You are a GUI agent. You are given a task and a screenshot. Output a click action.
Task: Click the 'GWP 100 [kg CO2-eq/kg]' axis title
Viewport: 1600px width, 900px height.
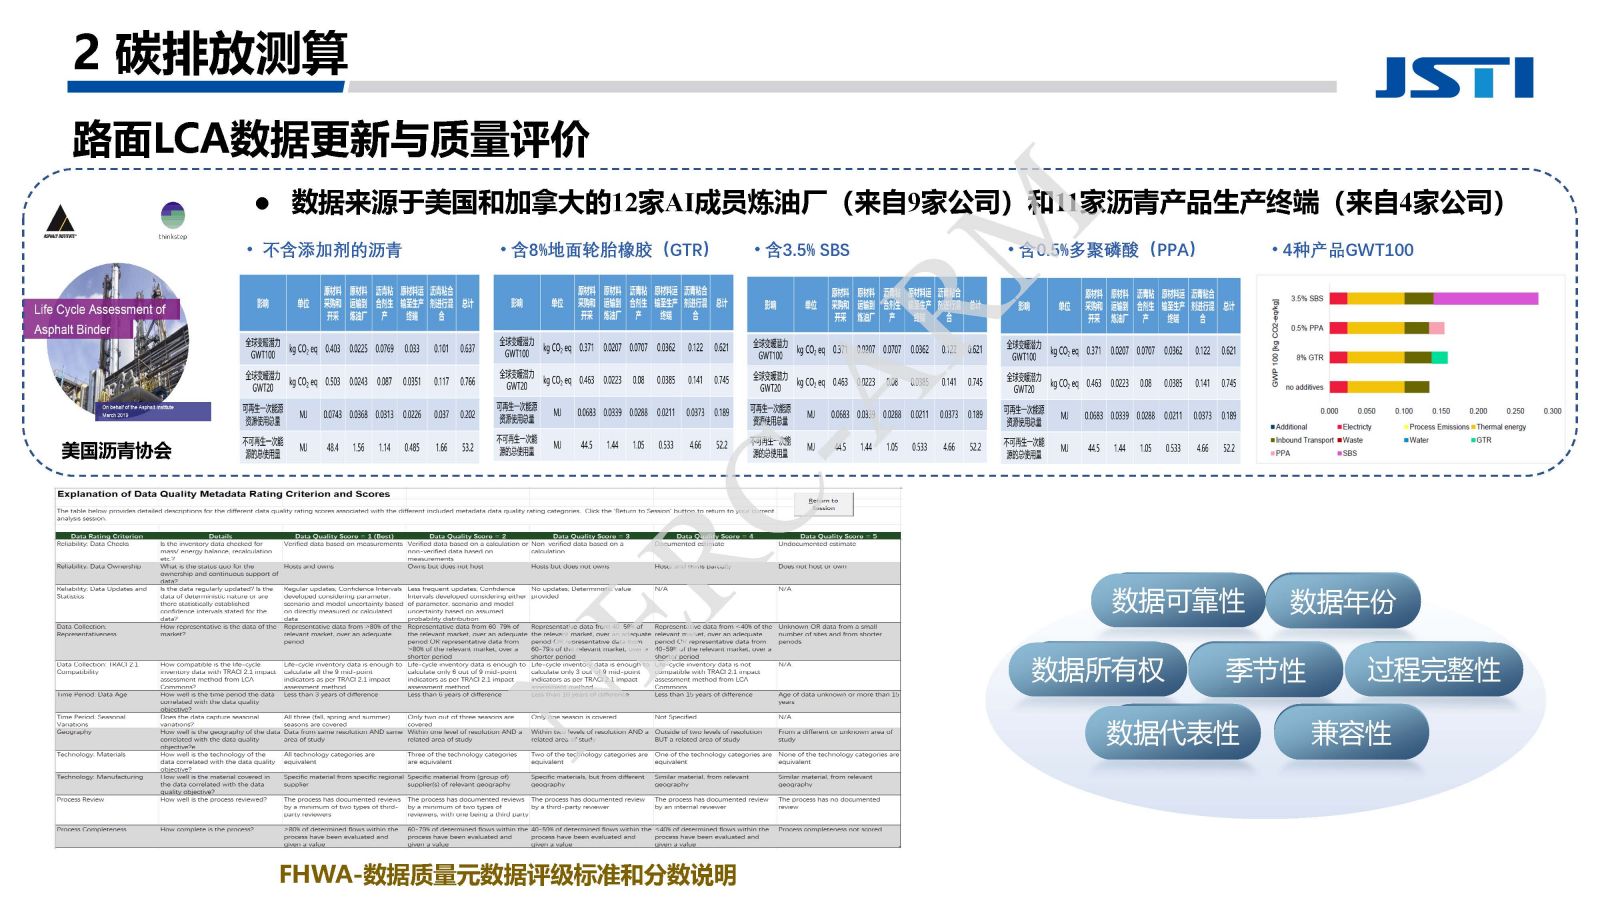1275,342
